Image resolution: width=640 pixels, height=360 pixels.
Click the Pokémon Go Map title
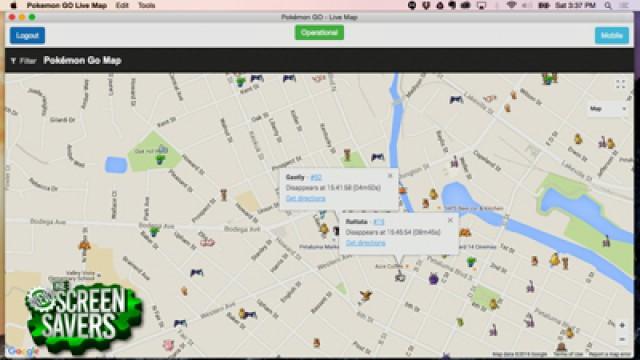(82, 60)
